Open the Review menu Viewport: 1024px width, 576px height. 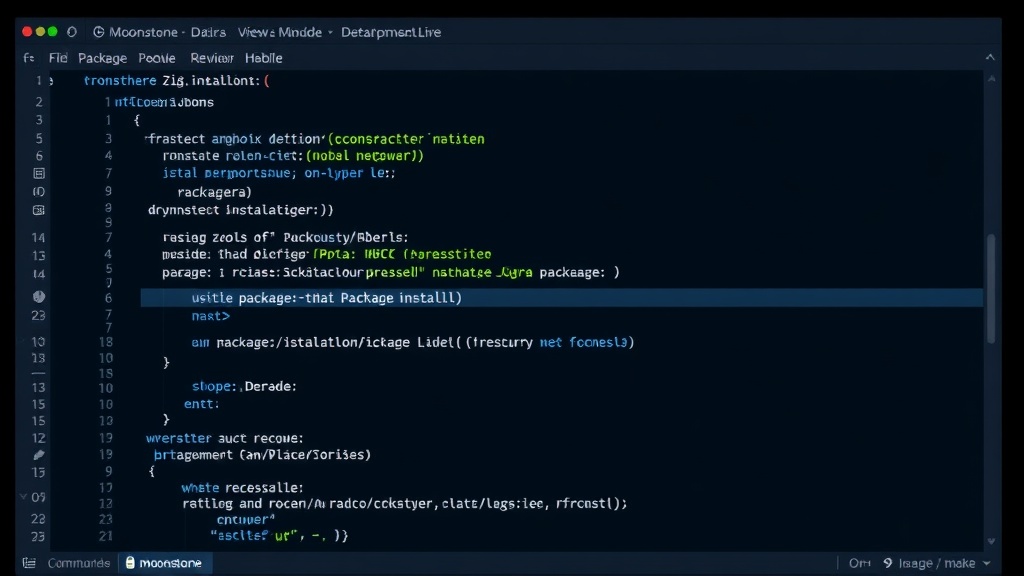[x=212, y=58]
